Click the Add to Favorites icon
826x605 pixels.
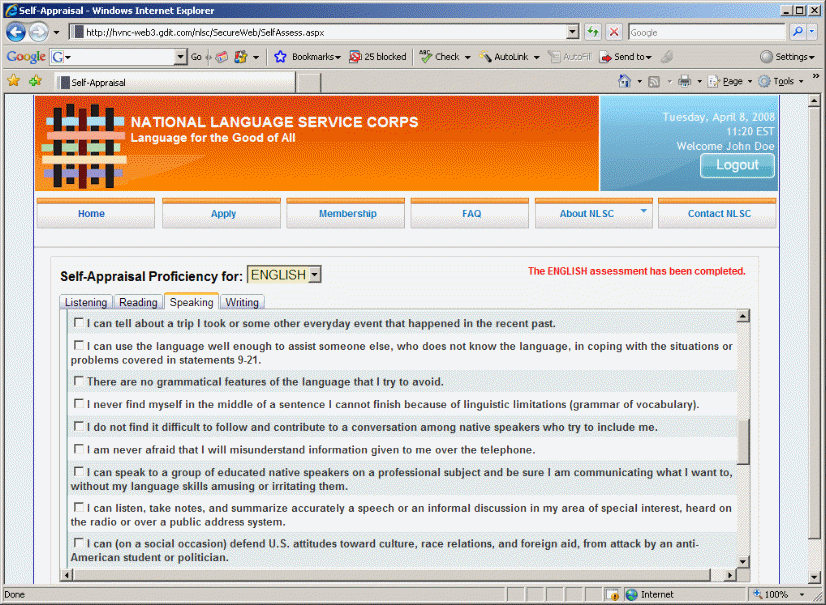[x=35, y=81]
